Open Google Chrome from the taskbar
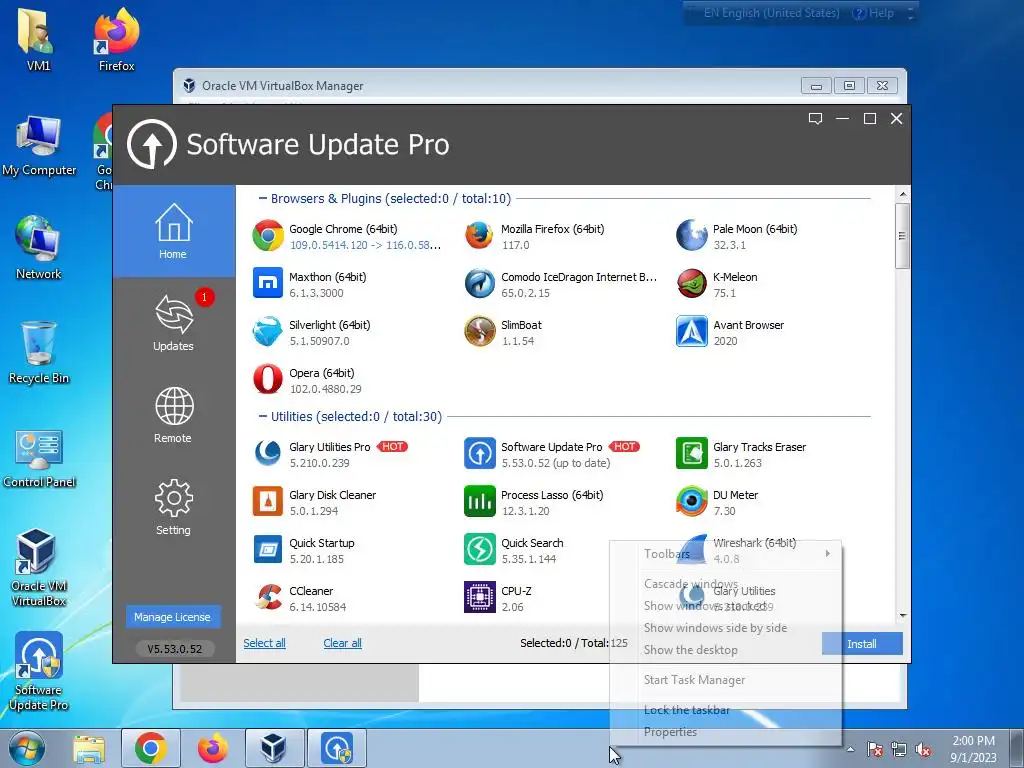 (151, 748)
